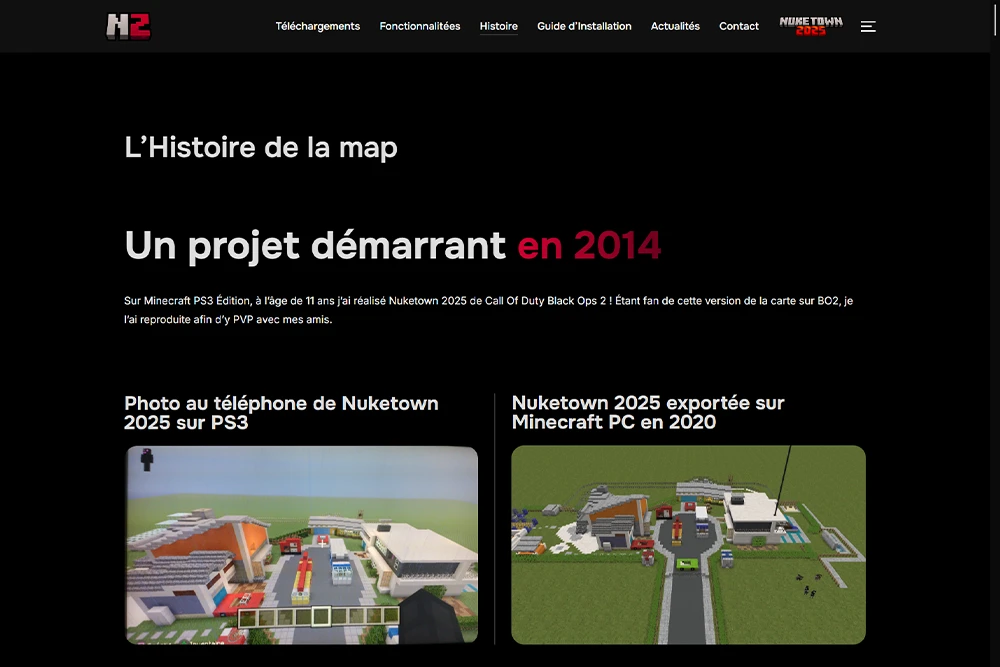
Task: Click the H2 site logo
Action: pyautogui.click(x=128, y=26)
